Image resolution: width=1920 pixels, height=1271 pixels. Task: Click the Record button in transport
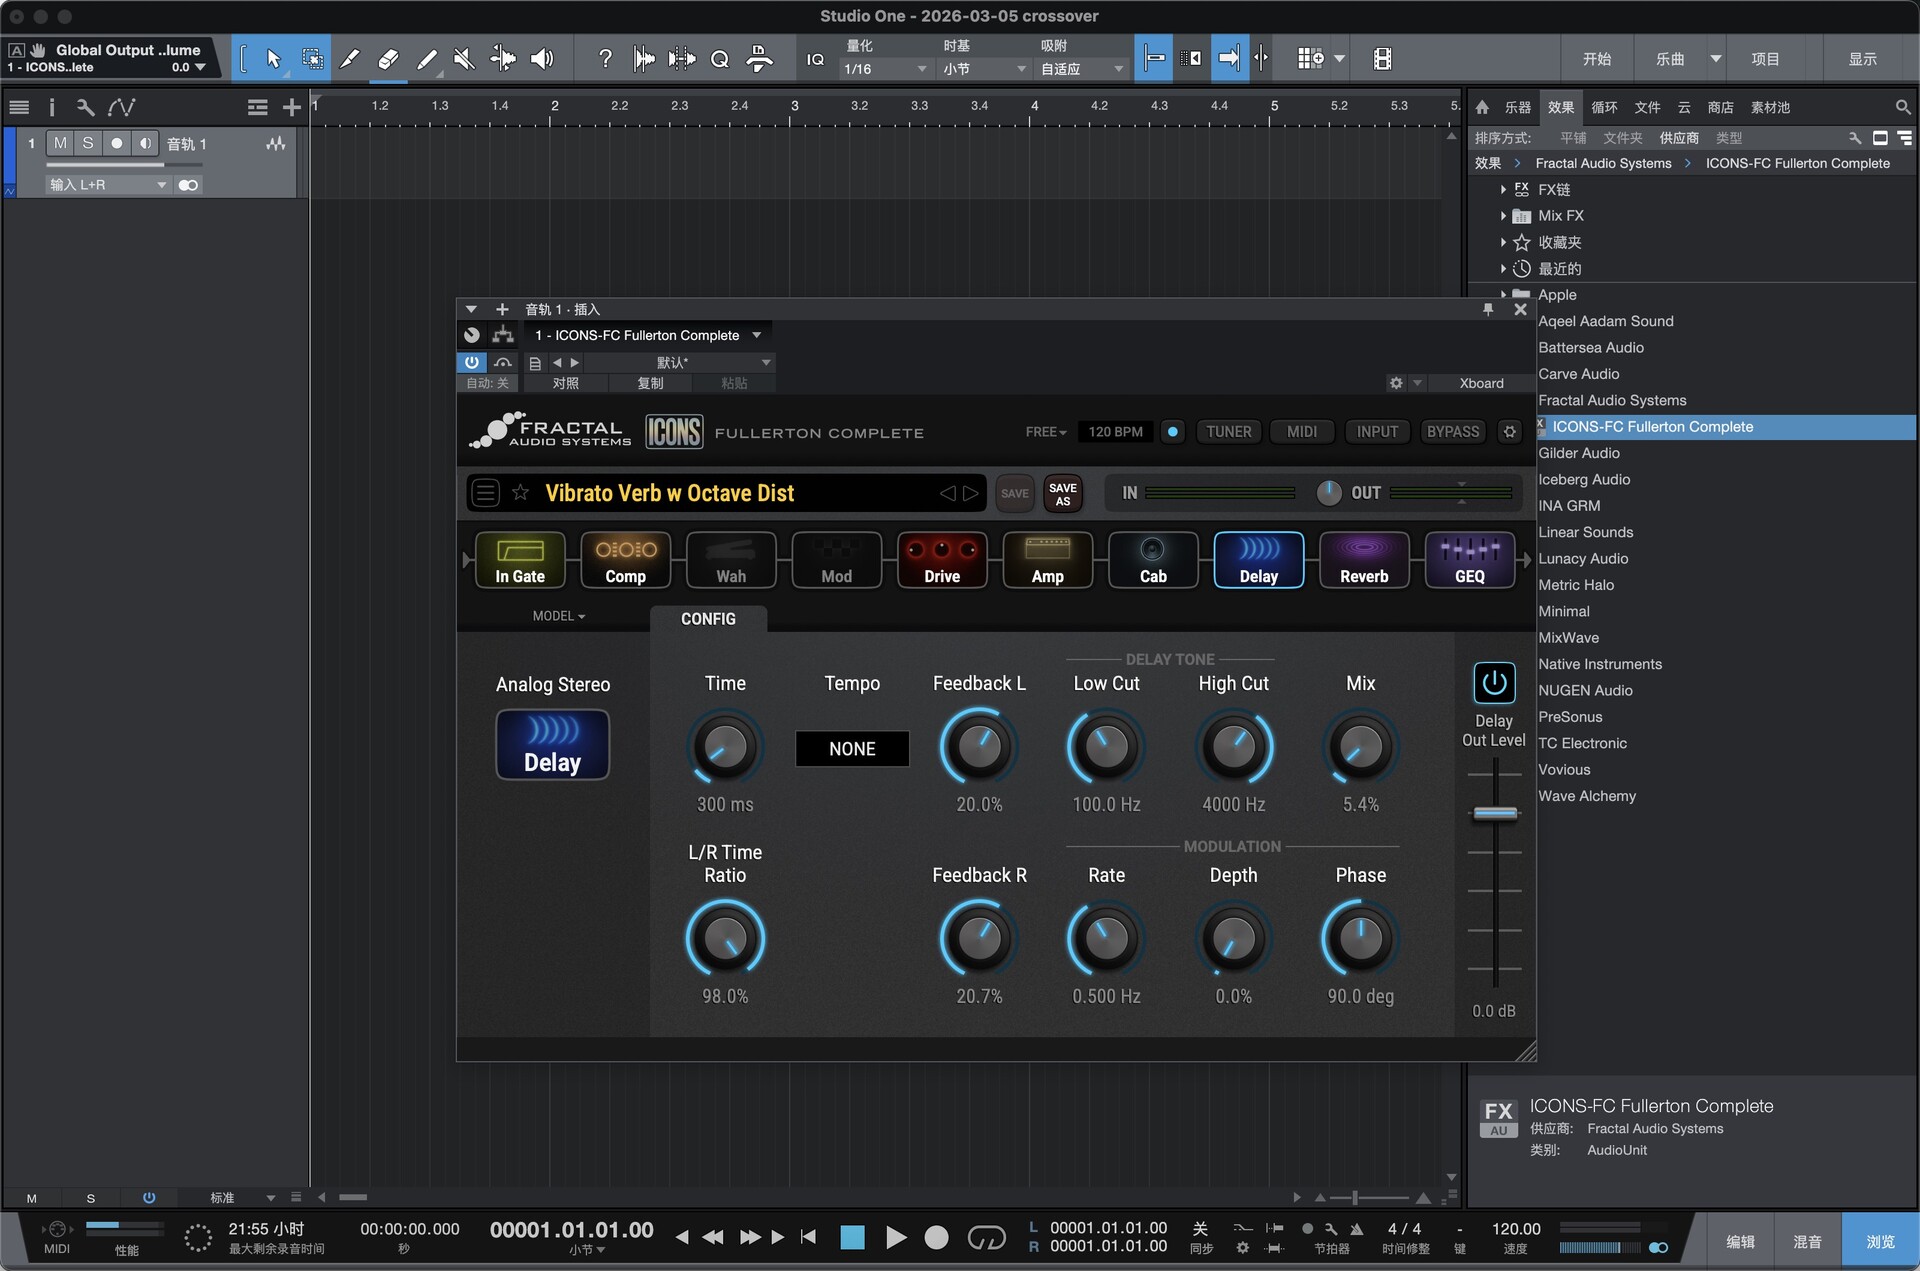936,1238
